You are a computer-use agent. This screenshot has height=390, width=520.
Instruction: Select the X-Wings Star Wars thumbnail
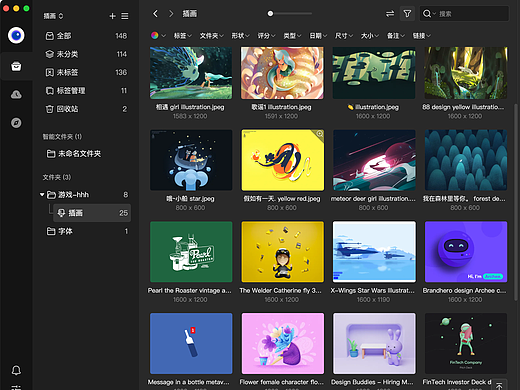point(374,252)
